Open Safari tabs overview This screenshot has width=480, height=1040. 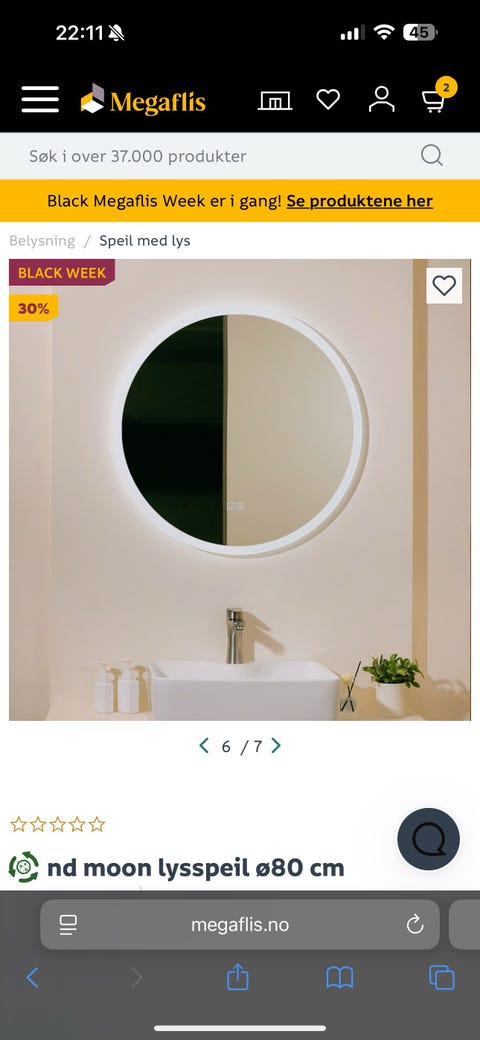click(x=442, y=978)
